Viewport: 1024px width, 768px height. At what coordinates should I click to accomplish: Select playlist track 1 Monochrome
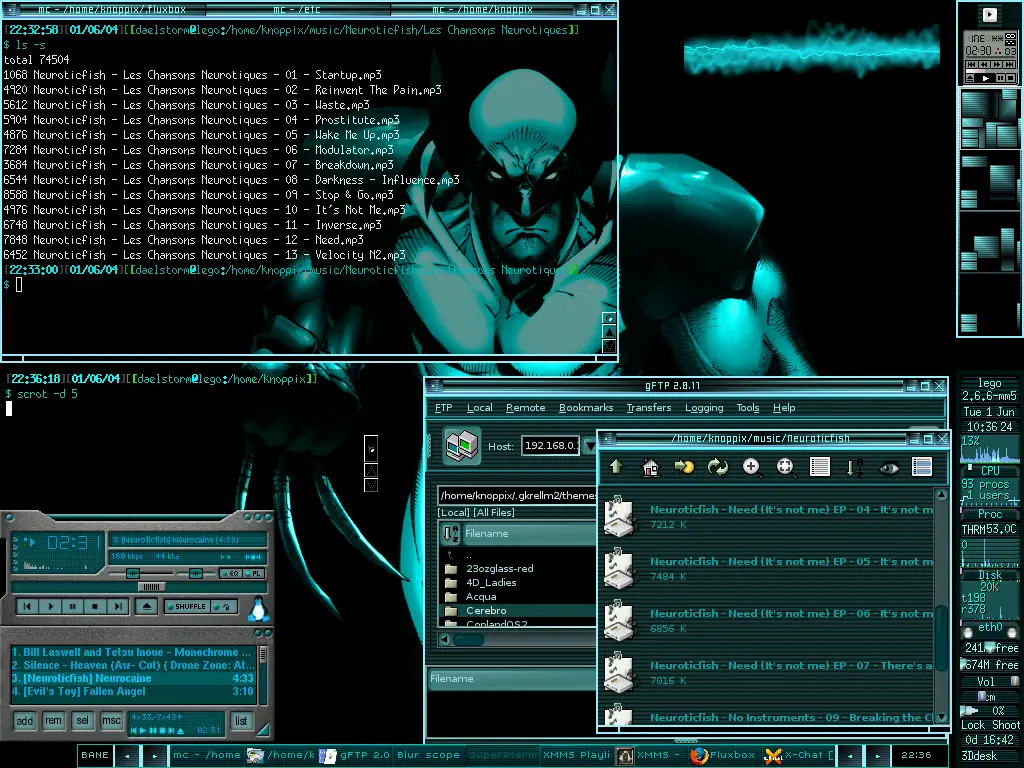[x=133, y=652]
